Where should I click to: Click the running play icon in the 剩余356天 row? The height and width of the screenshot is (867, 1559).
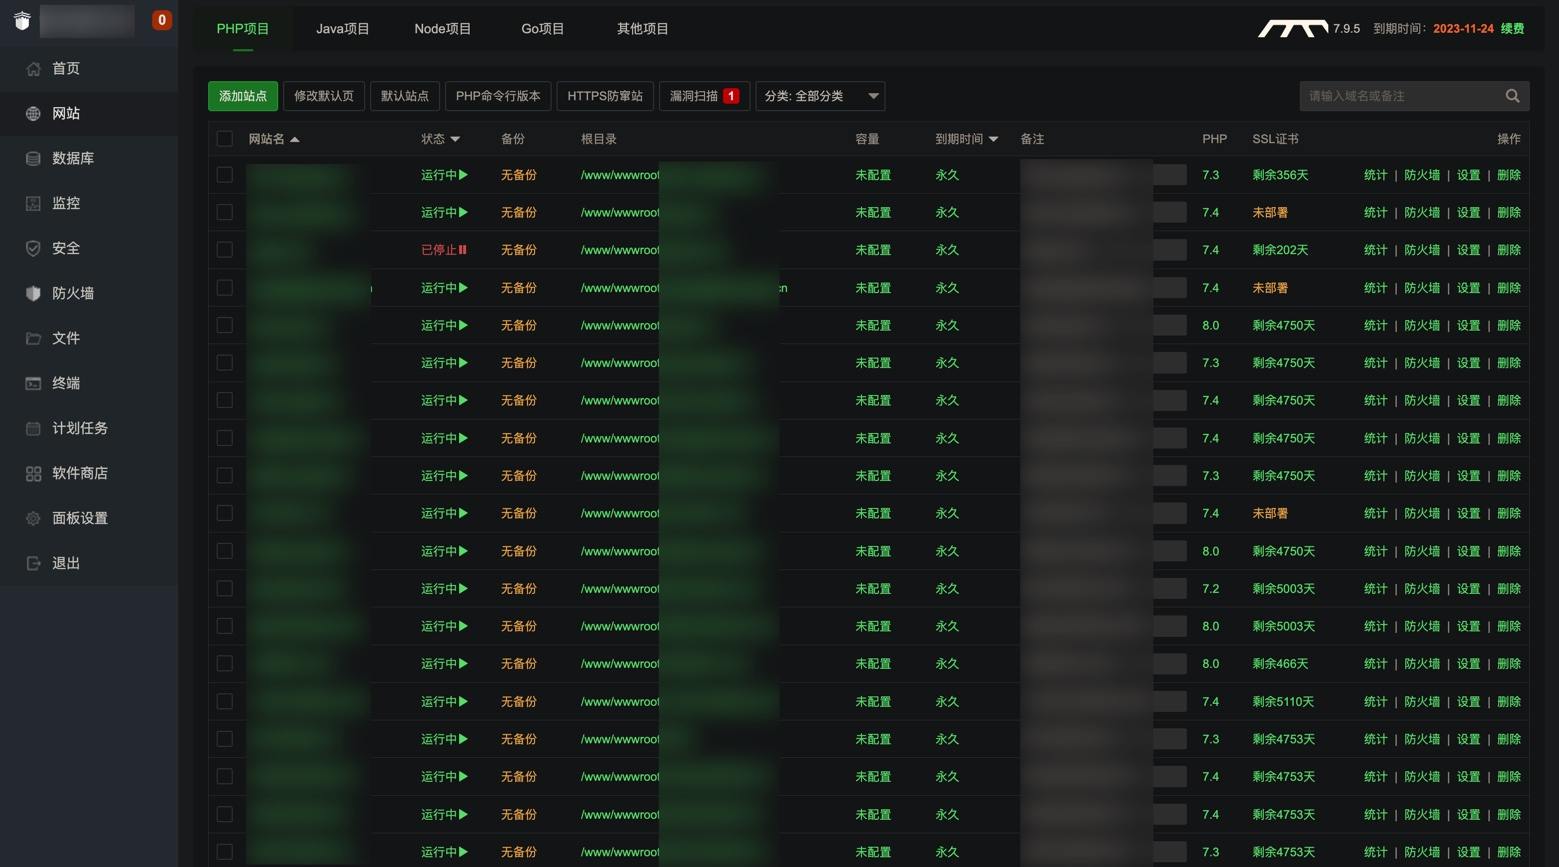pyautogui.click(x=463, y=175)
